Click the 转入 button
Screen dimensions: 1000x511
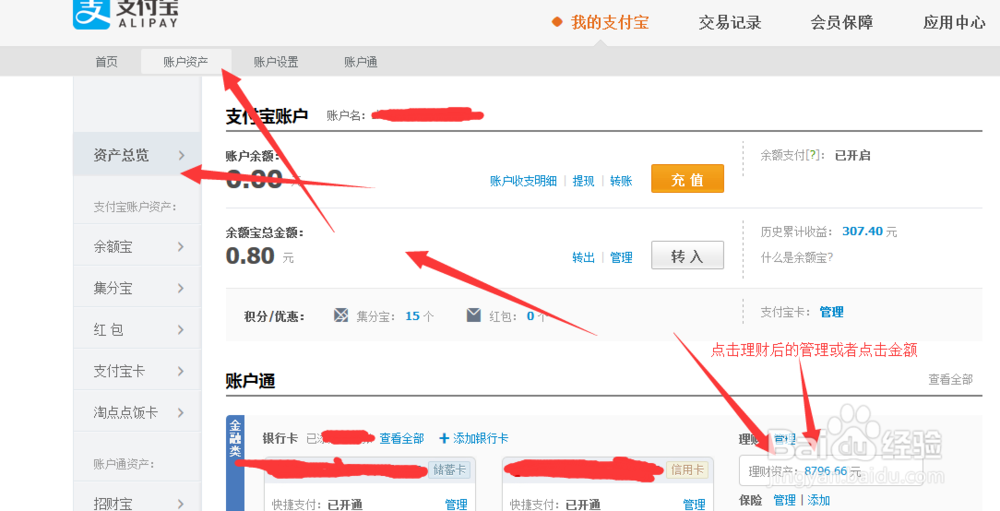[x=688, y=255]
